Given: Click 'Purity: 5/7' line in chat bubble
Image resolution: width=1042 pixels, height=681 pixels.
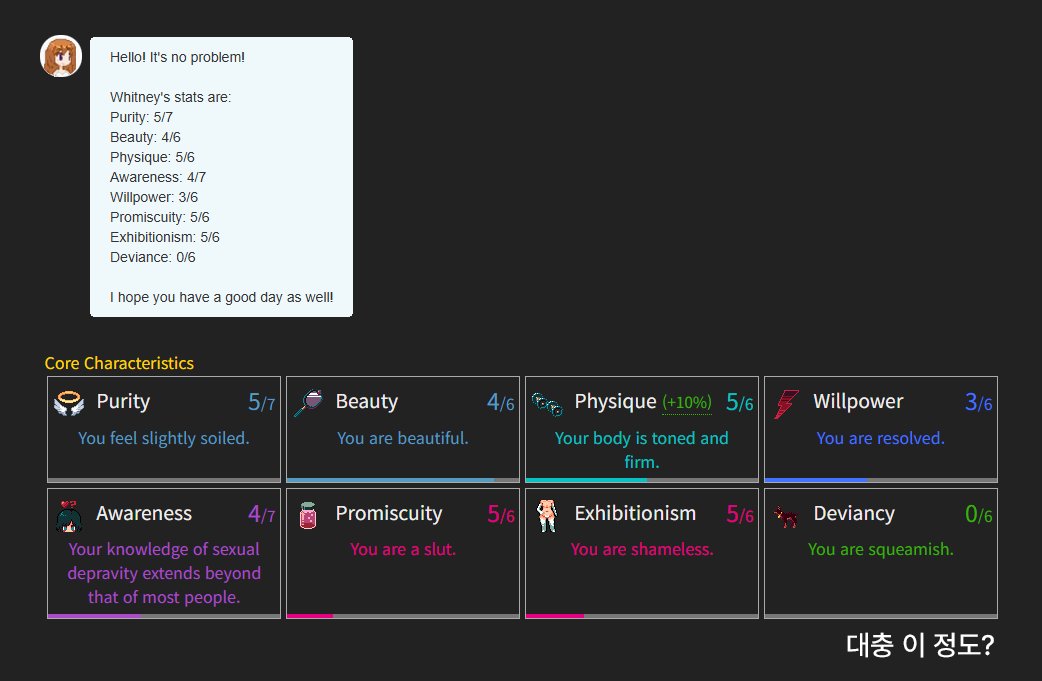Looking at the screenshot, I should 141,117.
